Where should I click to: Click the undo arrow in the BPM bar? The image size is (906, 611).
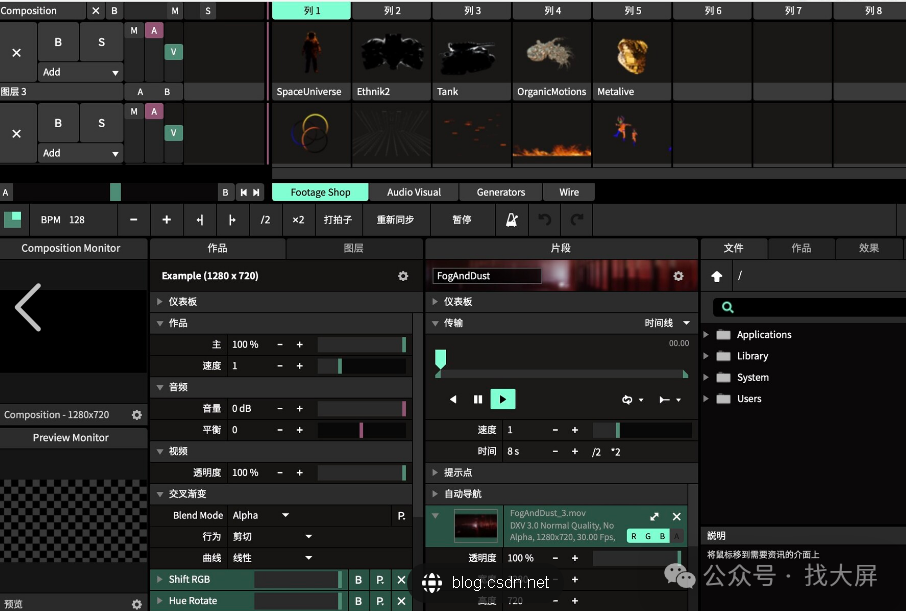(545, 219)
